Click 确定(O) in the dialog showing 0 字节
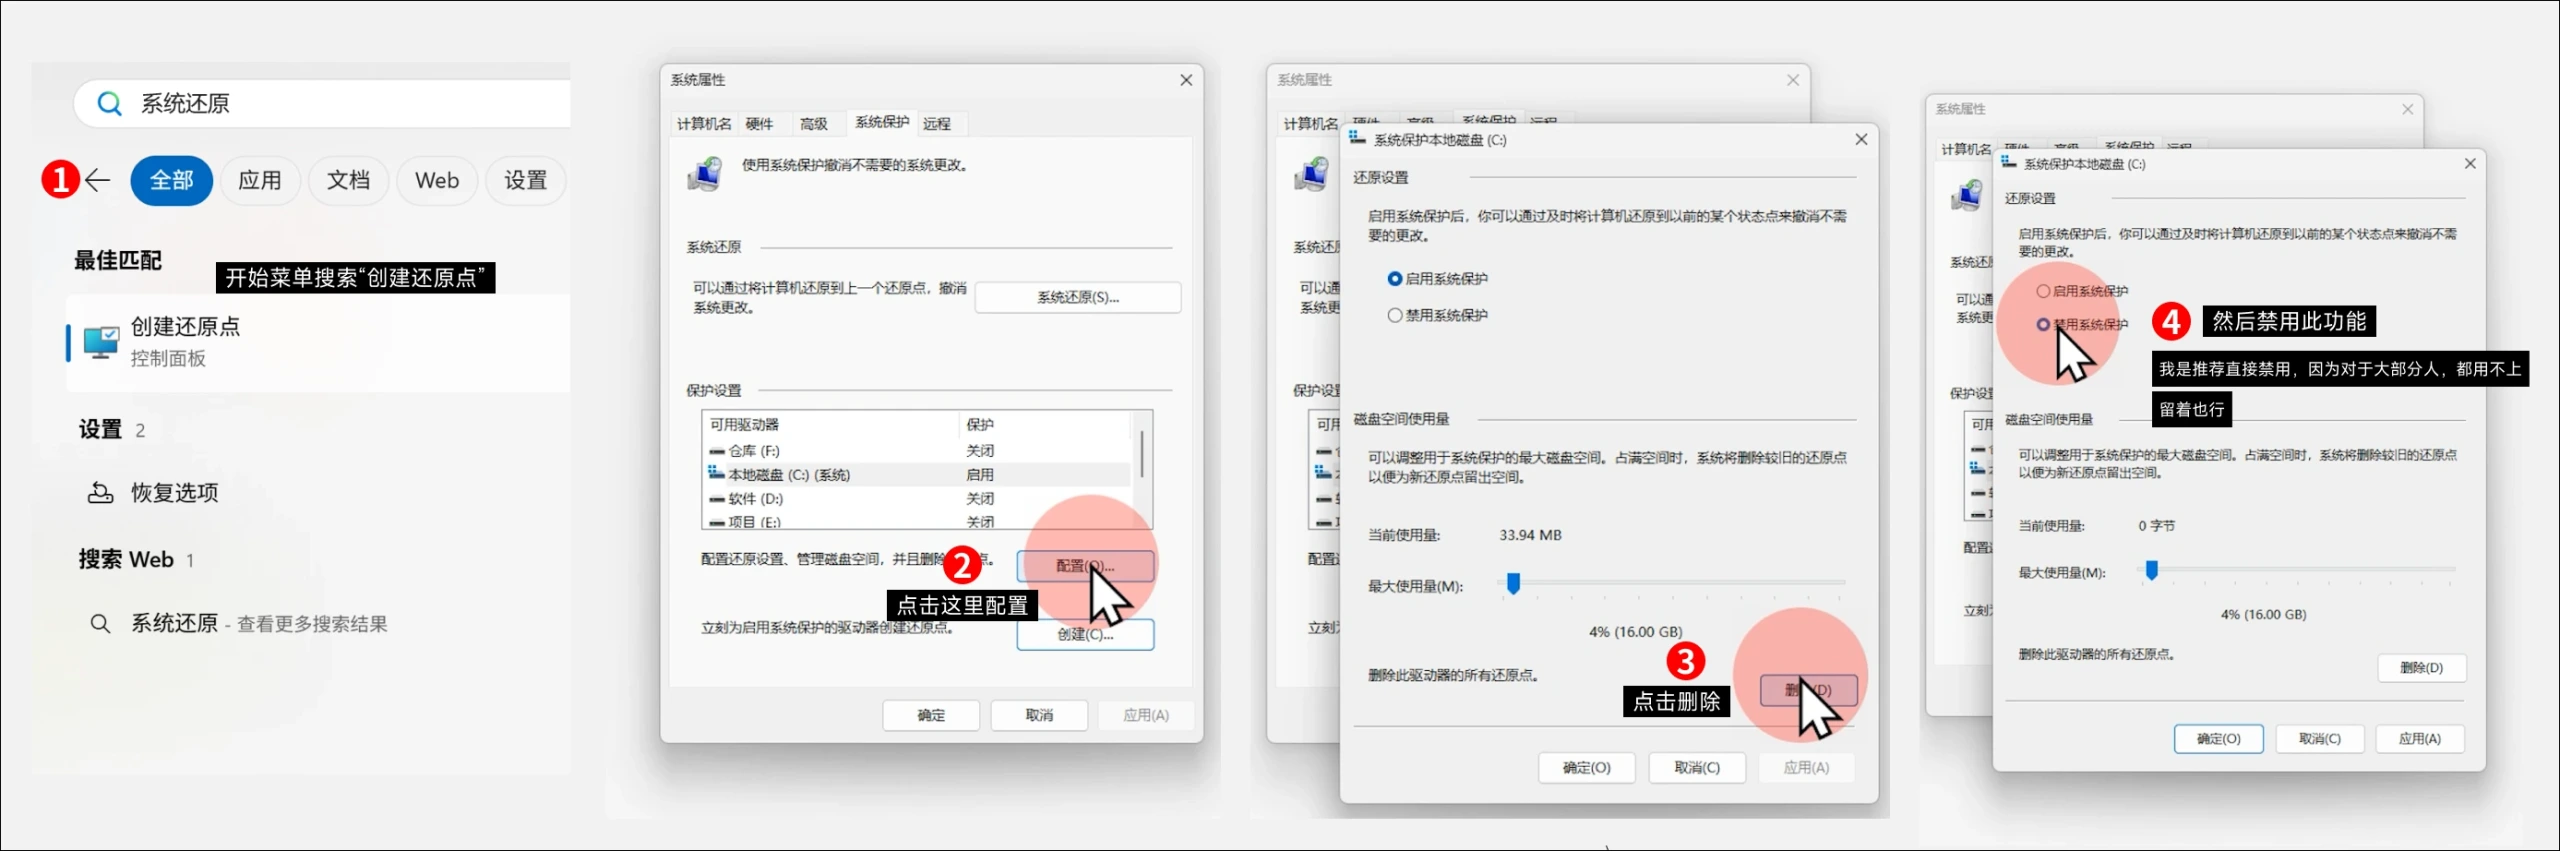The image size is (2560, 851). [x=2218, y=738]
